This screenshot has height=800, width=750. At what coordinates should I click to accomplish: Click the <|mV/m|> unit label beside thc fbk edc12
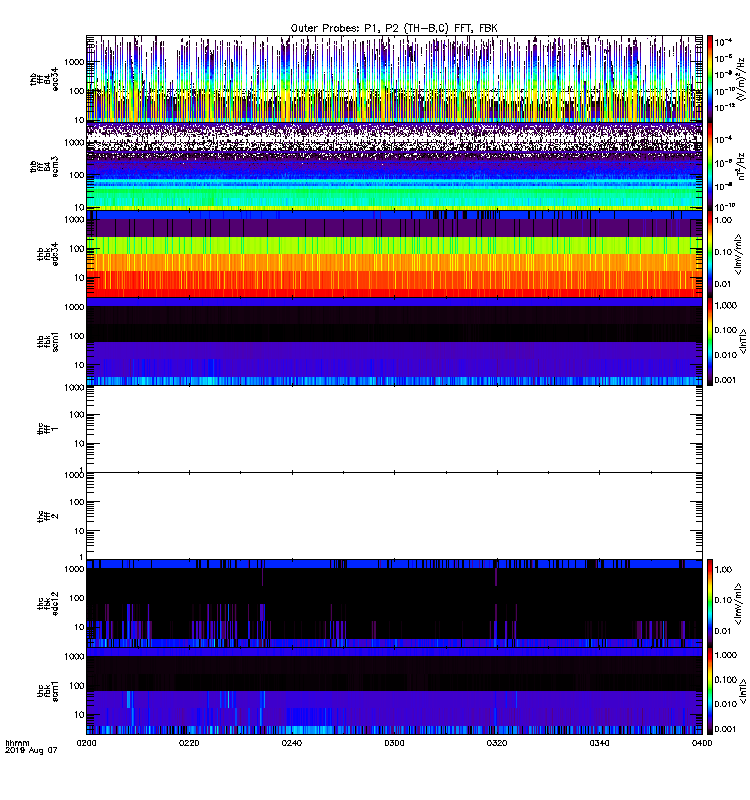pyautogui.click(x=738, y=604)
